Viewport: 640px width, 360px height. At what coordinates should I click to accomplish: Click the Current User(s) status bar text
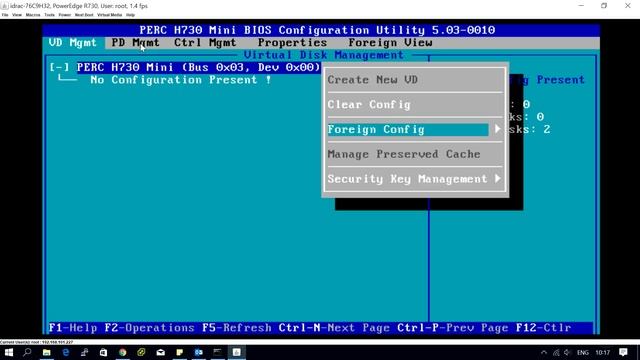pyautogui.click(x=37, y=342)
